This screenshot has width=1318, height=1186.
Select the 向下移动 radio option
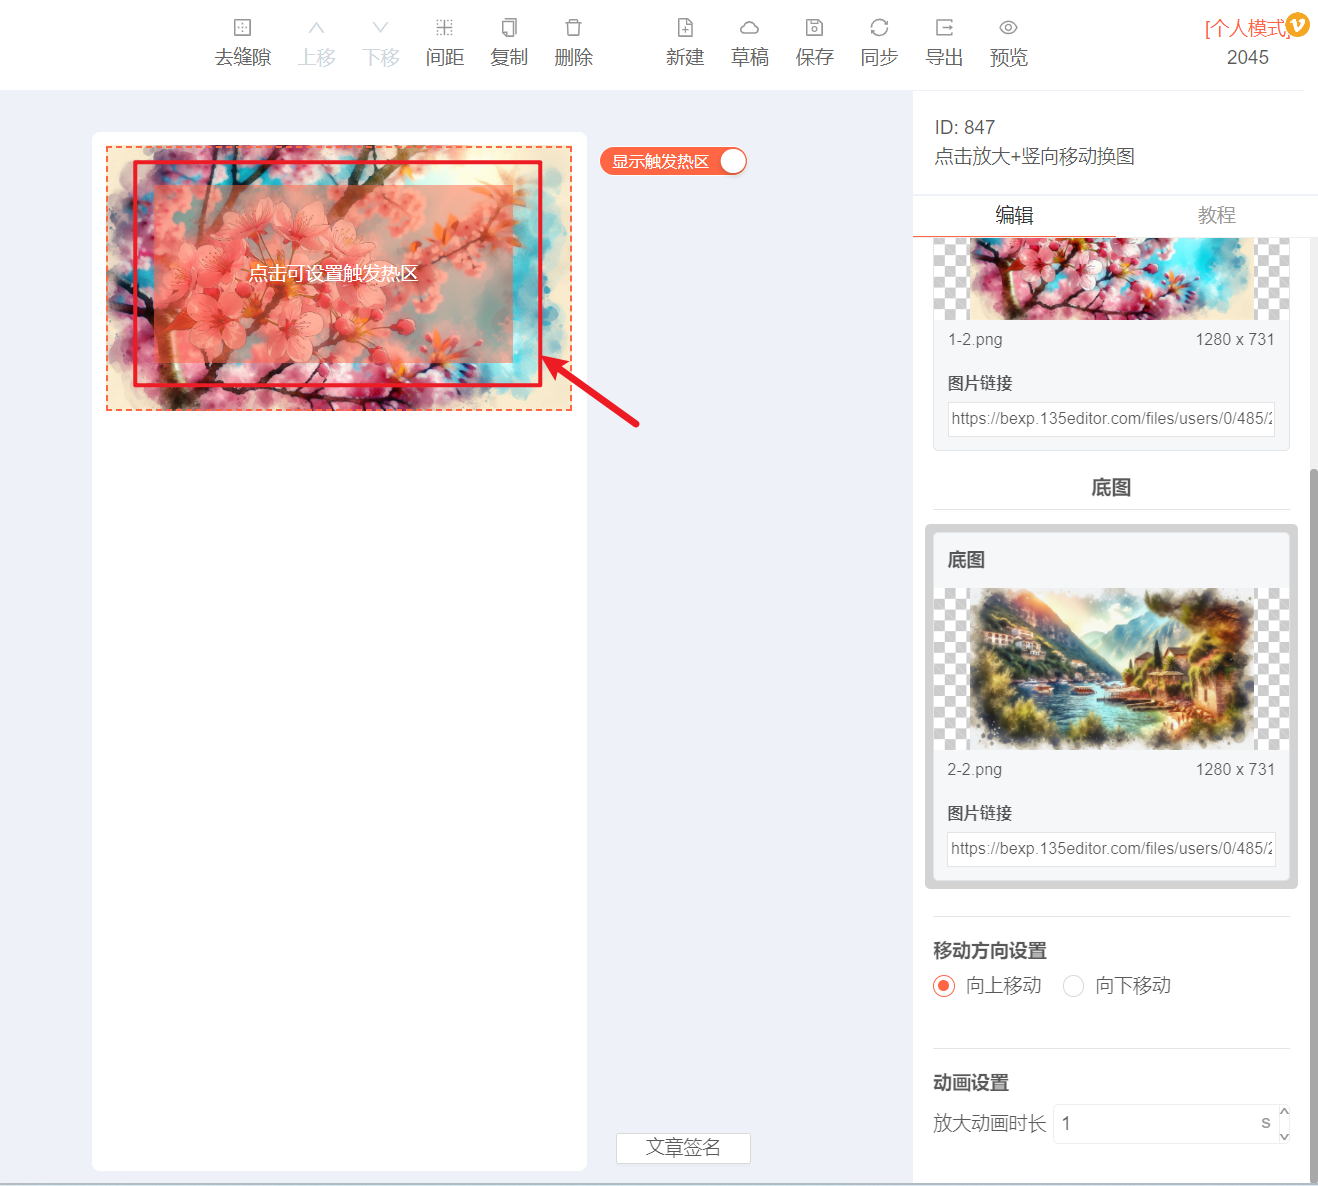(x=1073, y=986)
